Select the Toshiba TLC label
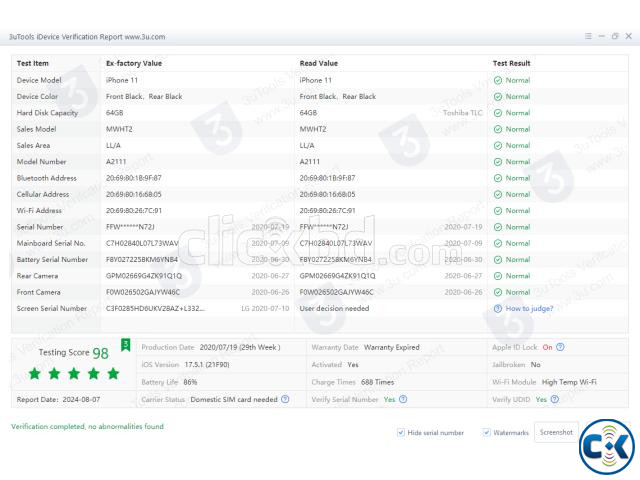Screen dimensions: 640x480 [x=462, y=113]
